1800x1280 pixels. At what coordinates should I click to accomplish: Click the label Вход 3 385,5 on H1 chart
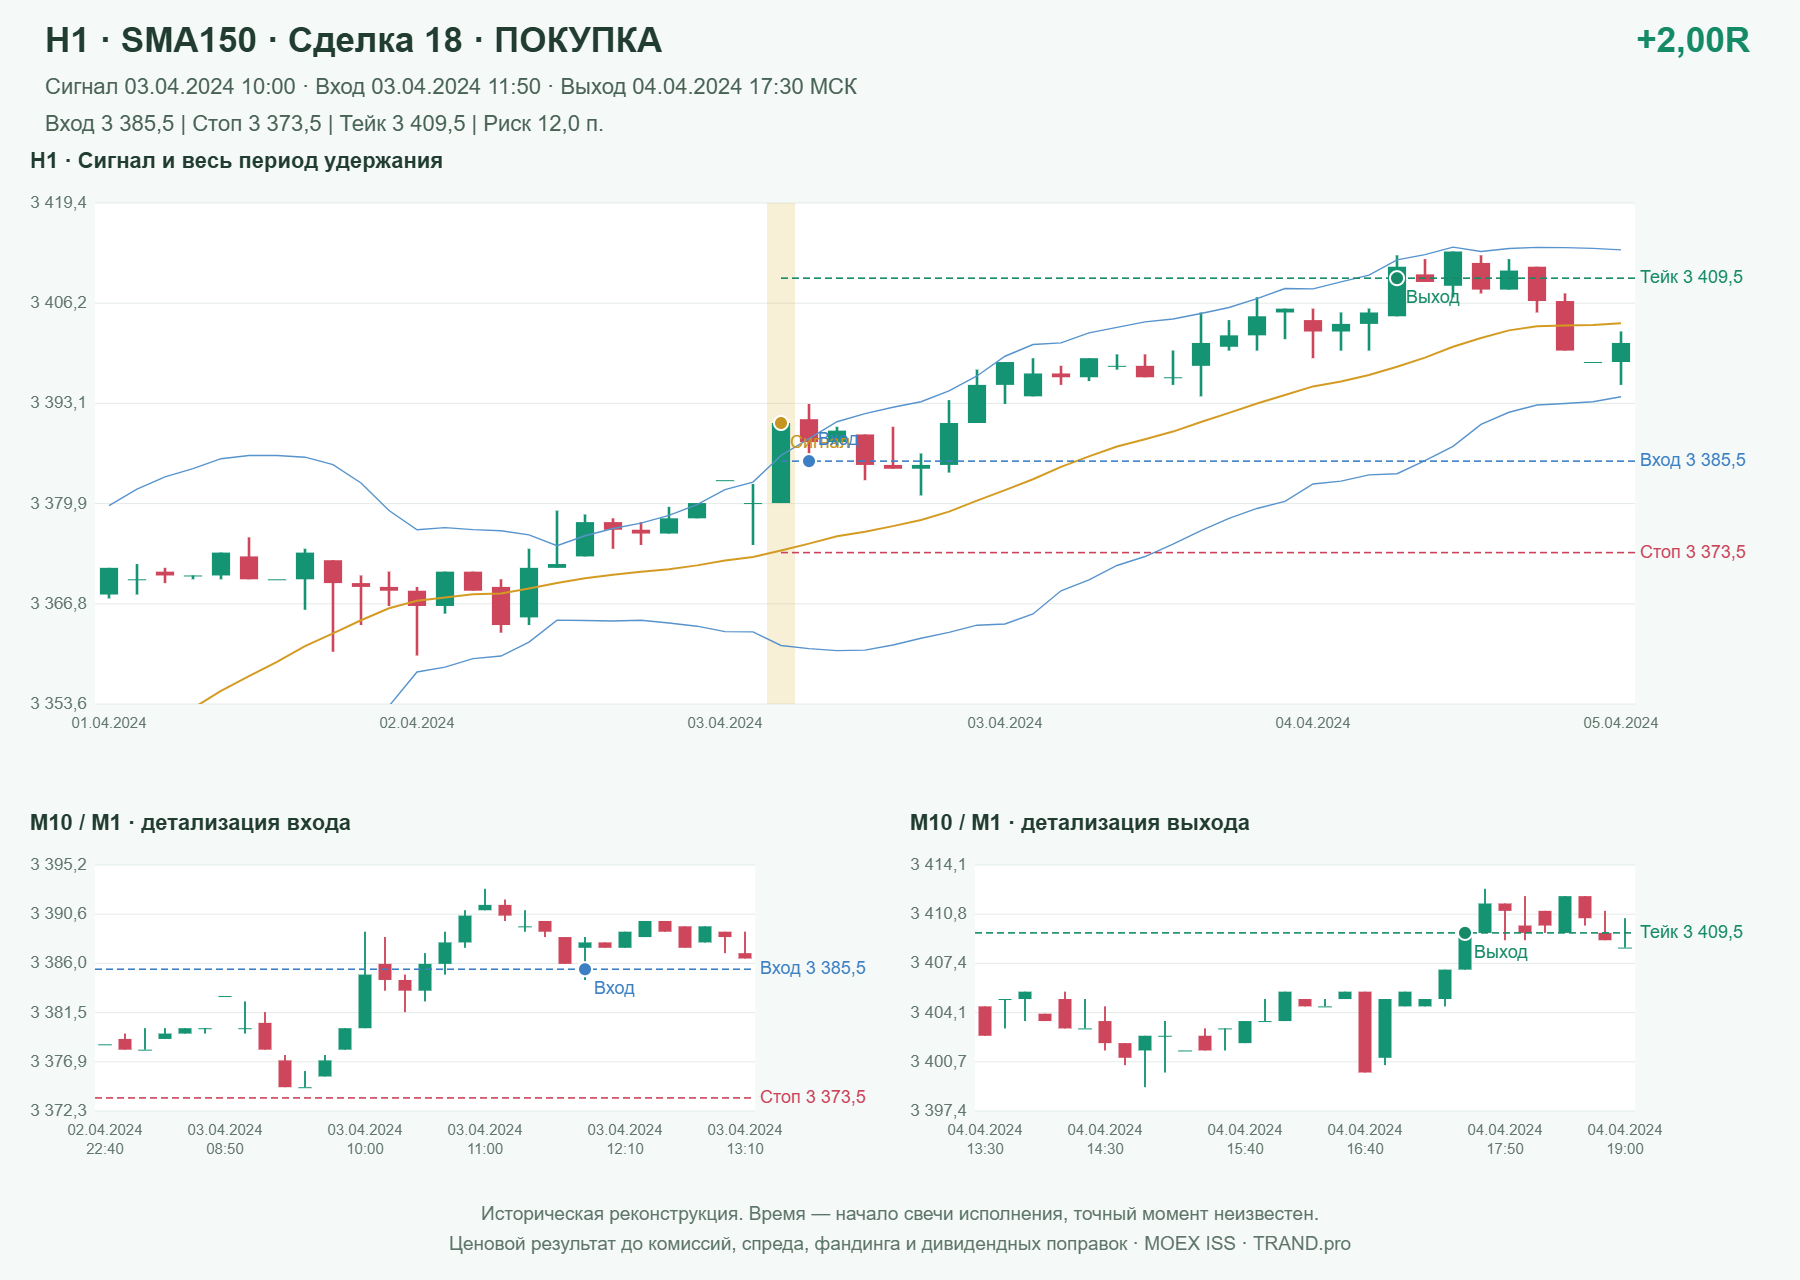pos(1692,460)
